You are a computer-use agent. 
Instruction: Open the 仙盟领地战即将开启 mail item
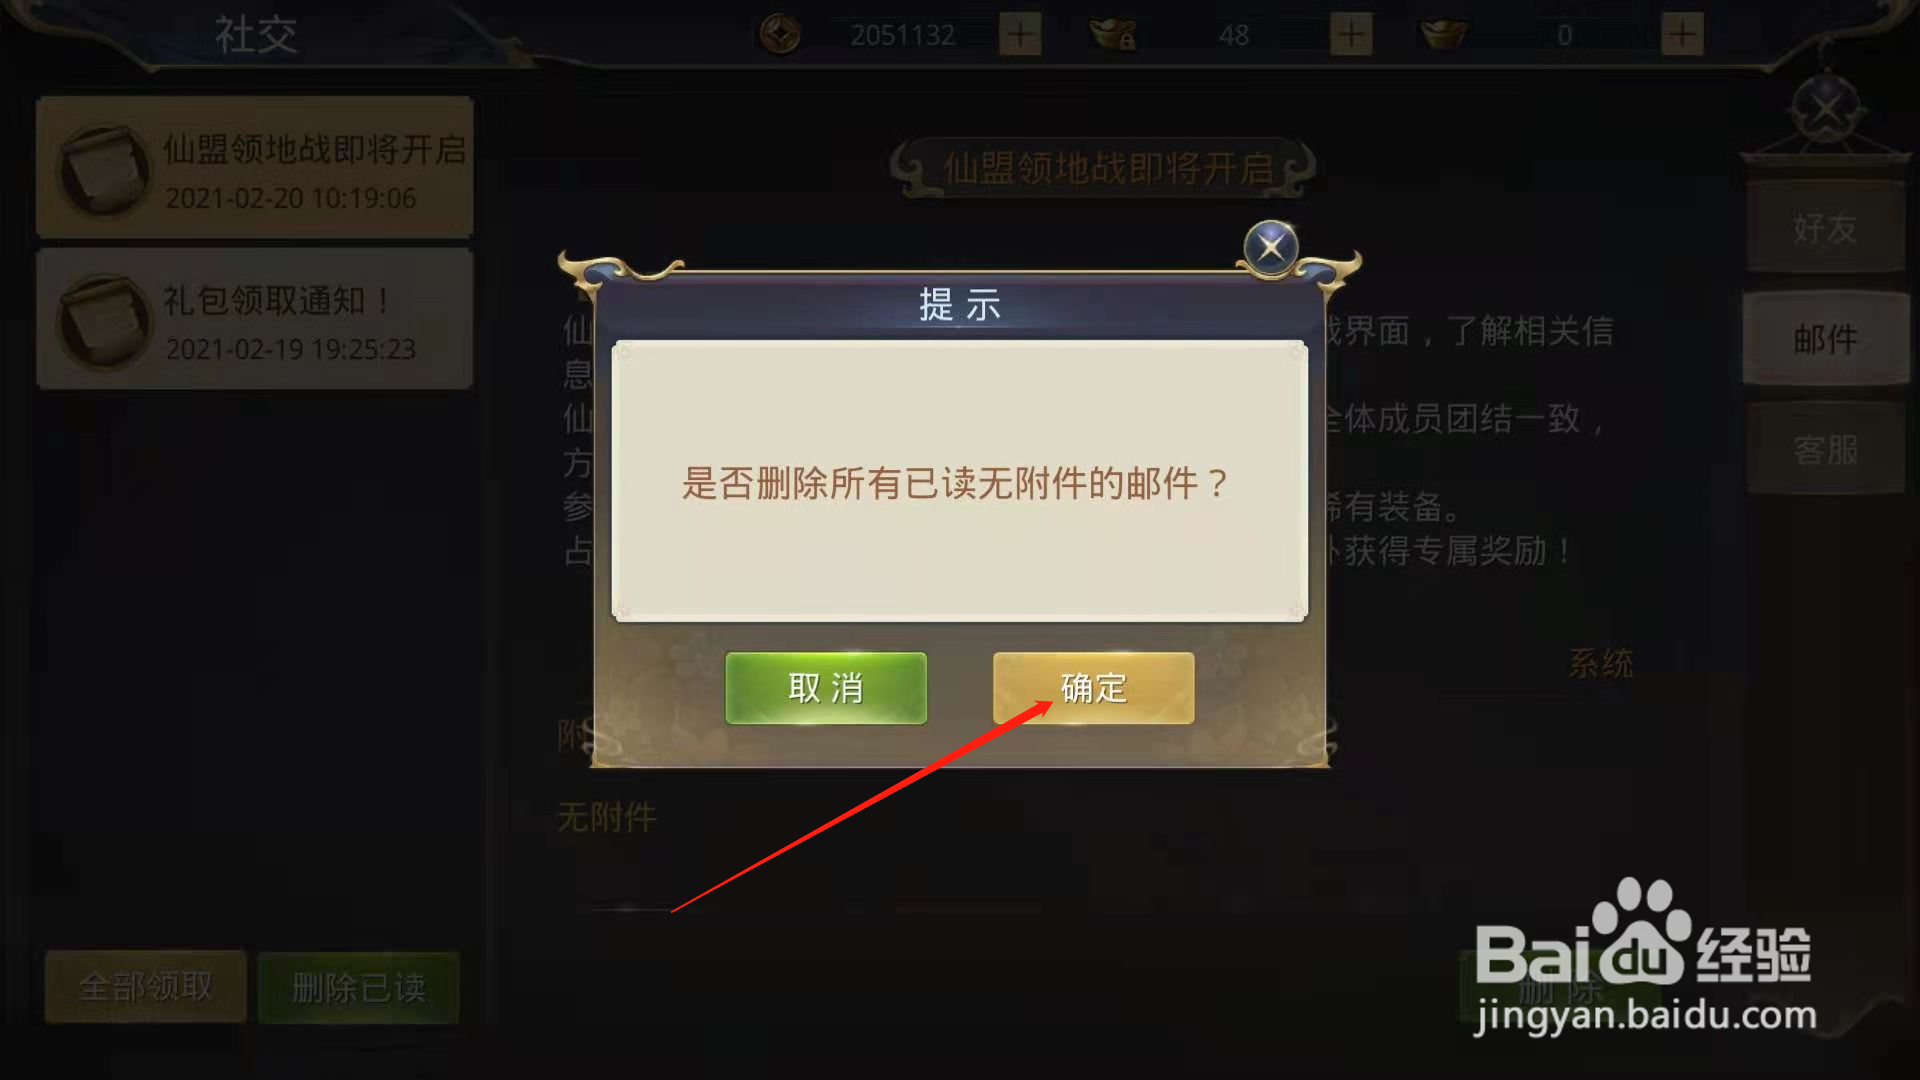pos(254,168)
